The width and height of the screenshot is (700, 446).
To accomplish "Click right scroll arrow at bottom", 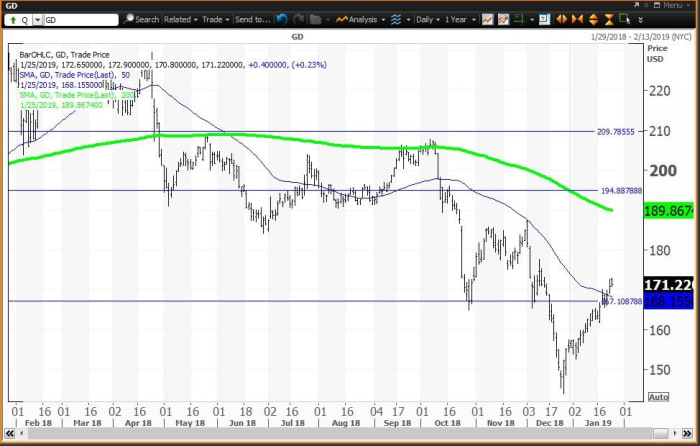I will click(675, 433).
